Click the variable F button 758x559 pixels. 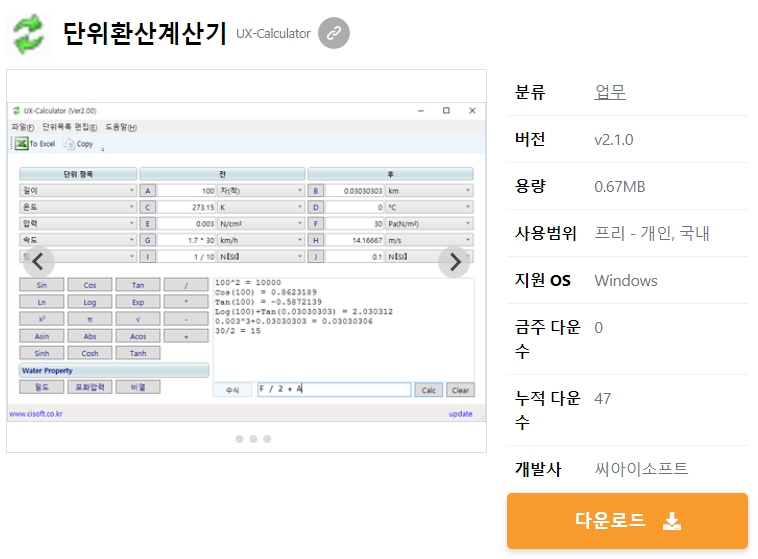click(316, 223)
